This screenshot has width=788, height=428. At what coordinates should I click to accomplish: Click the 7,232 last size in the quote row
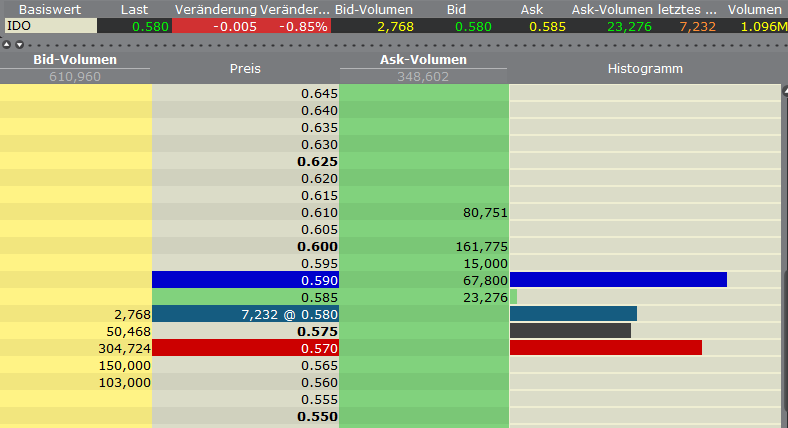(x=697, y=26)
